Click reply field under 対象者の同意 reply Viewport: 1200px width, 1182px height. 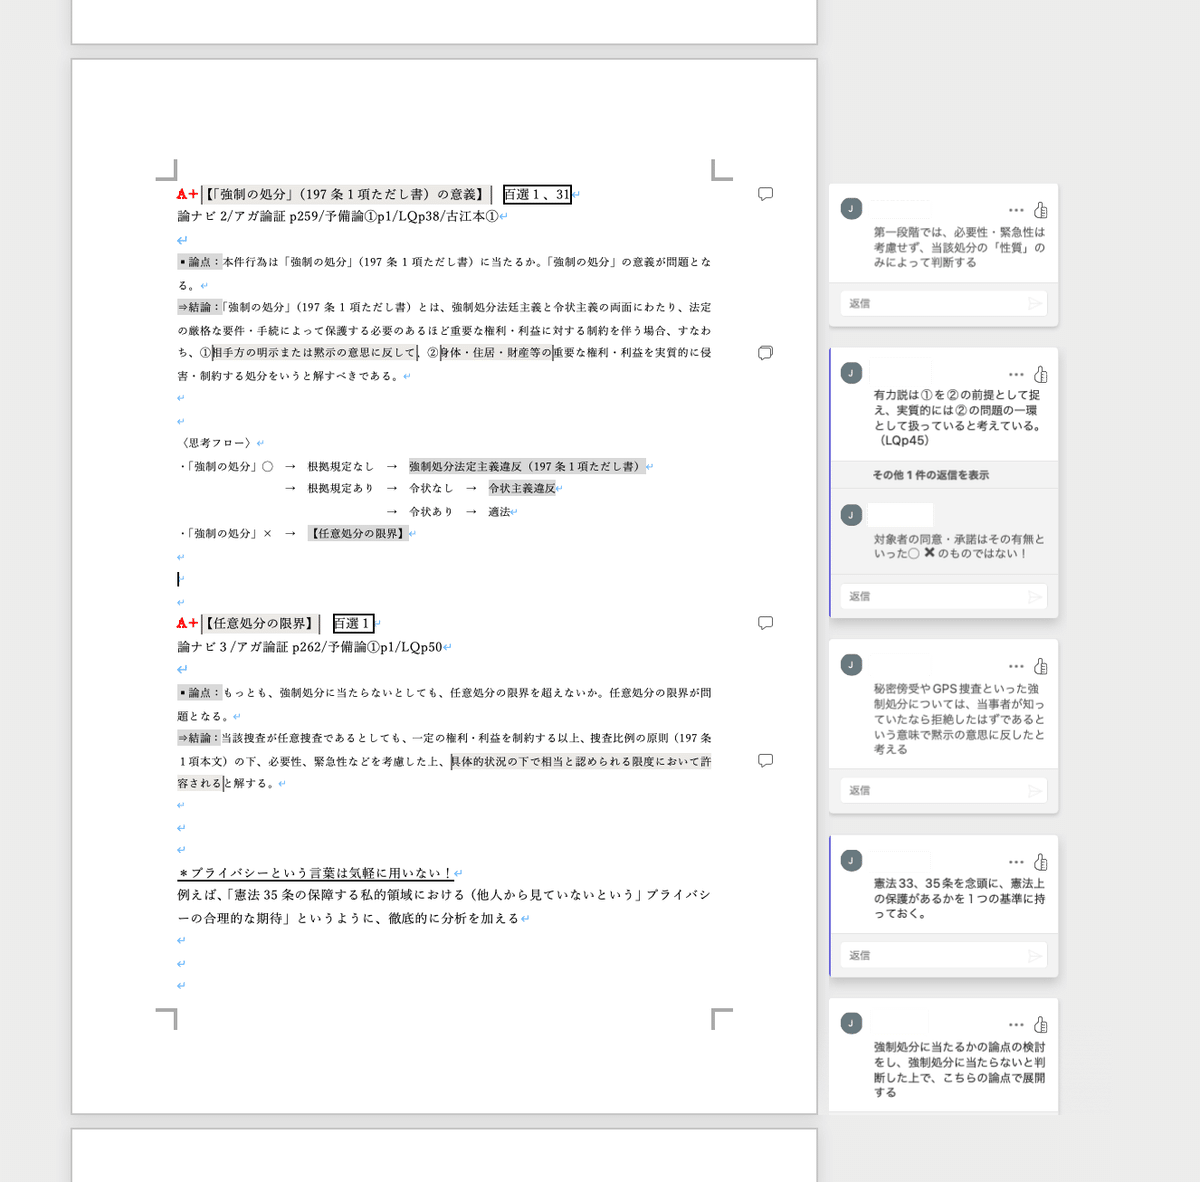[943, 597]
